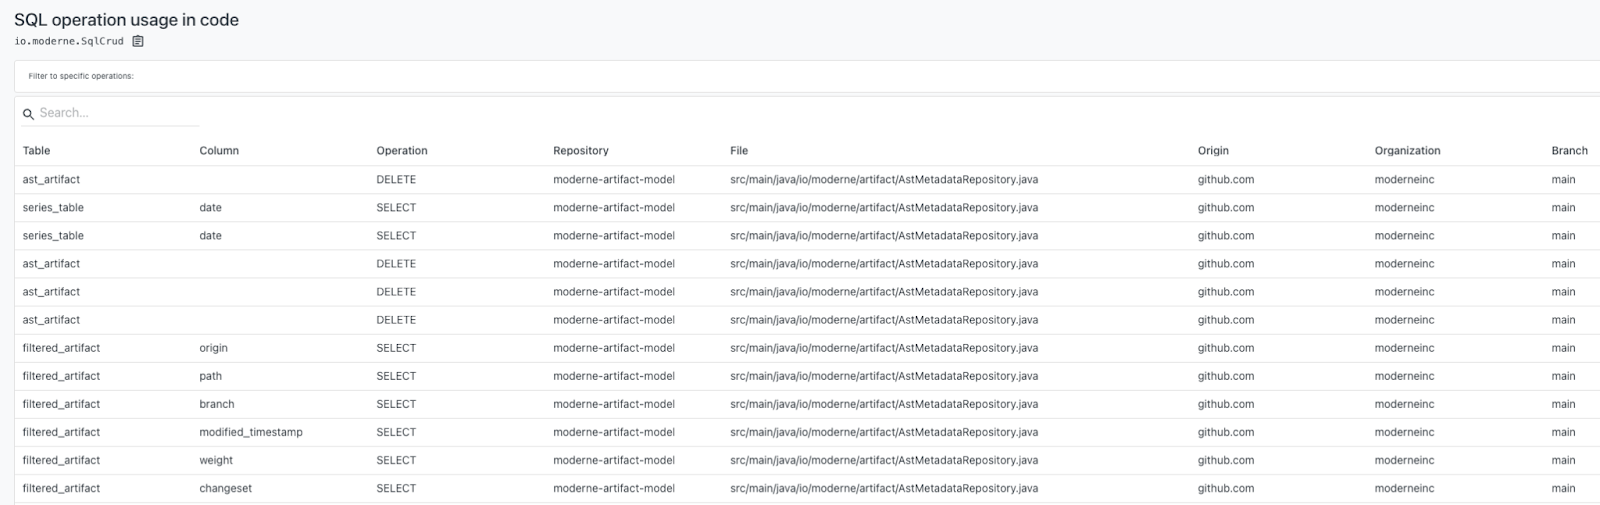This screenshot has height=505, width=1600.
Task: Sort by the Column header
Action: point(219,151)
